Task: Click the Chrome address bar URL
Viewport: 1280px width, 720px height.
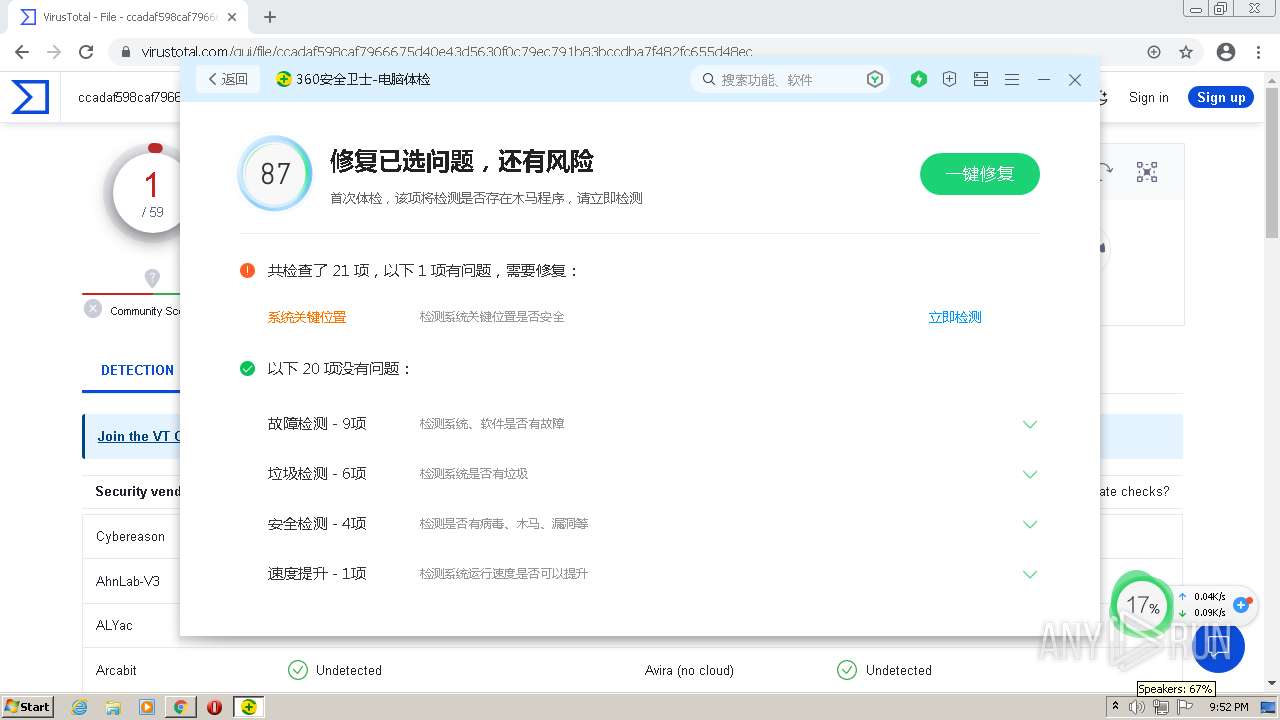Action: point(447,52)
